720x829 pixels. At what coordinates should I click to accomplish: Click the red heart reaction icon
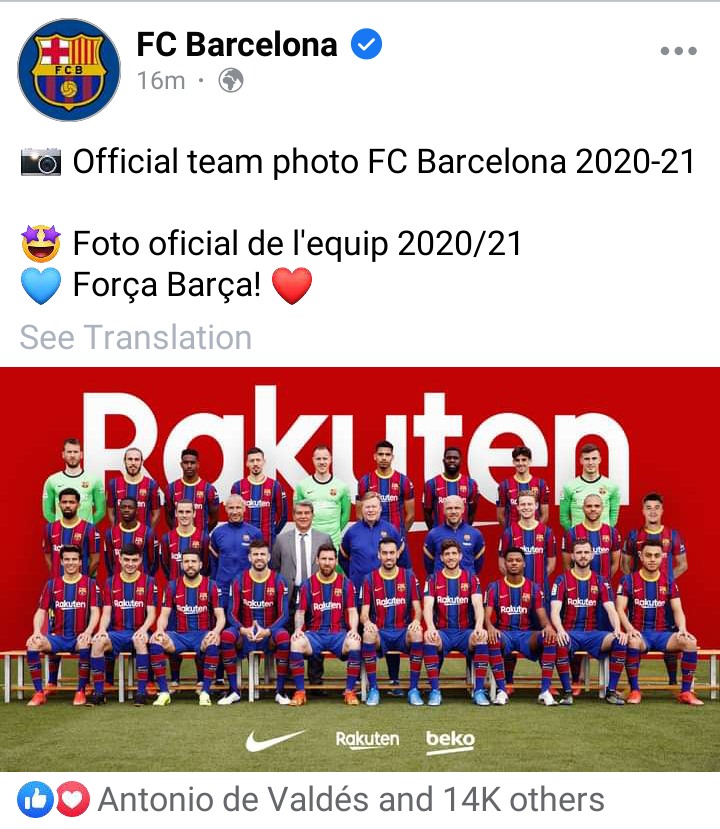[72, 799]
